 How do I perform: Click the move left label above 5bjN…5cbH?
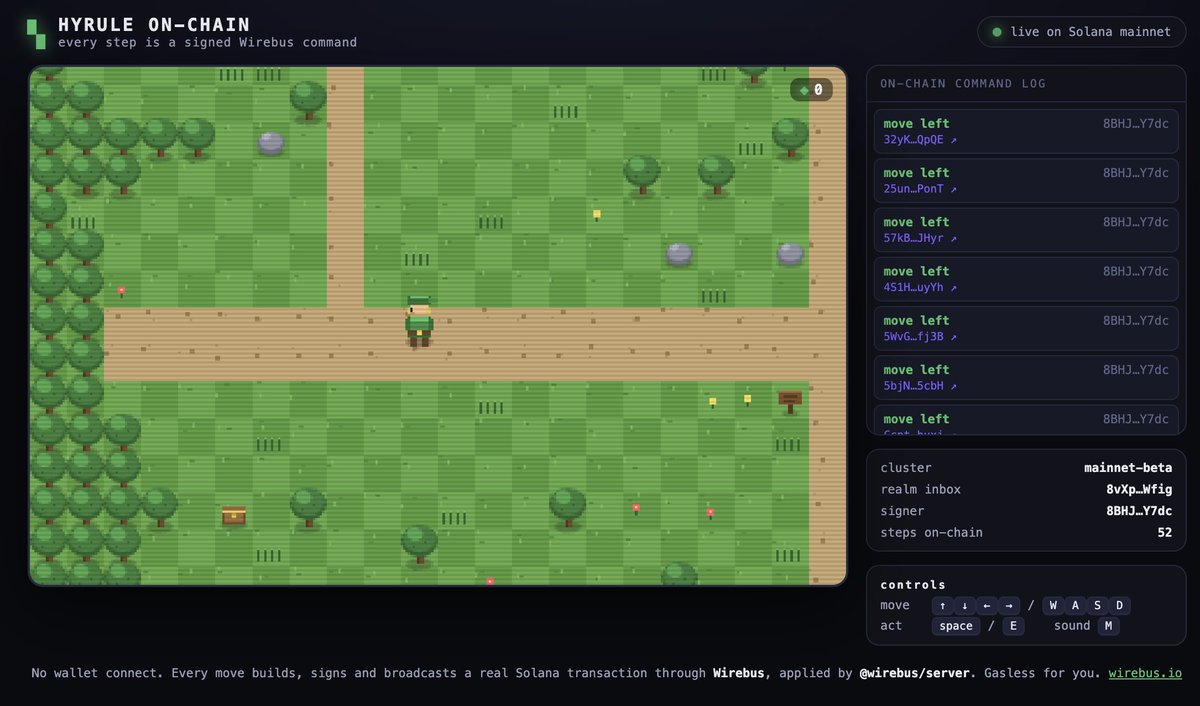tap(917, 370)
